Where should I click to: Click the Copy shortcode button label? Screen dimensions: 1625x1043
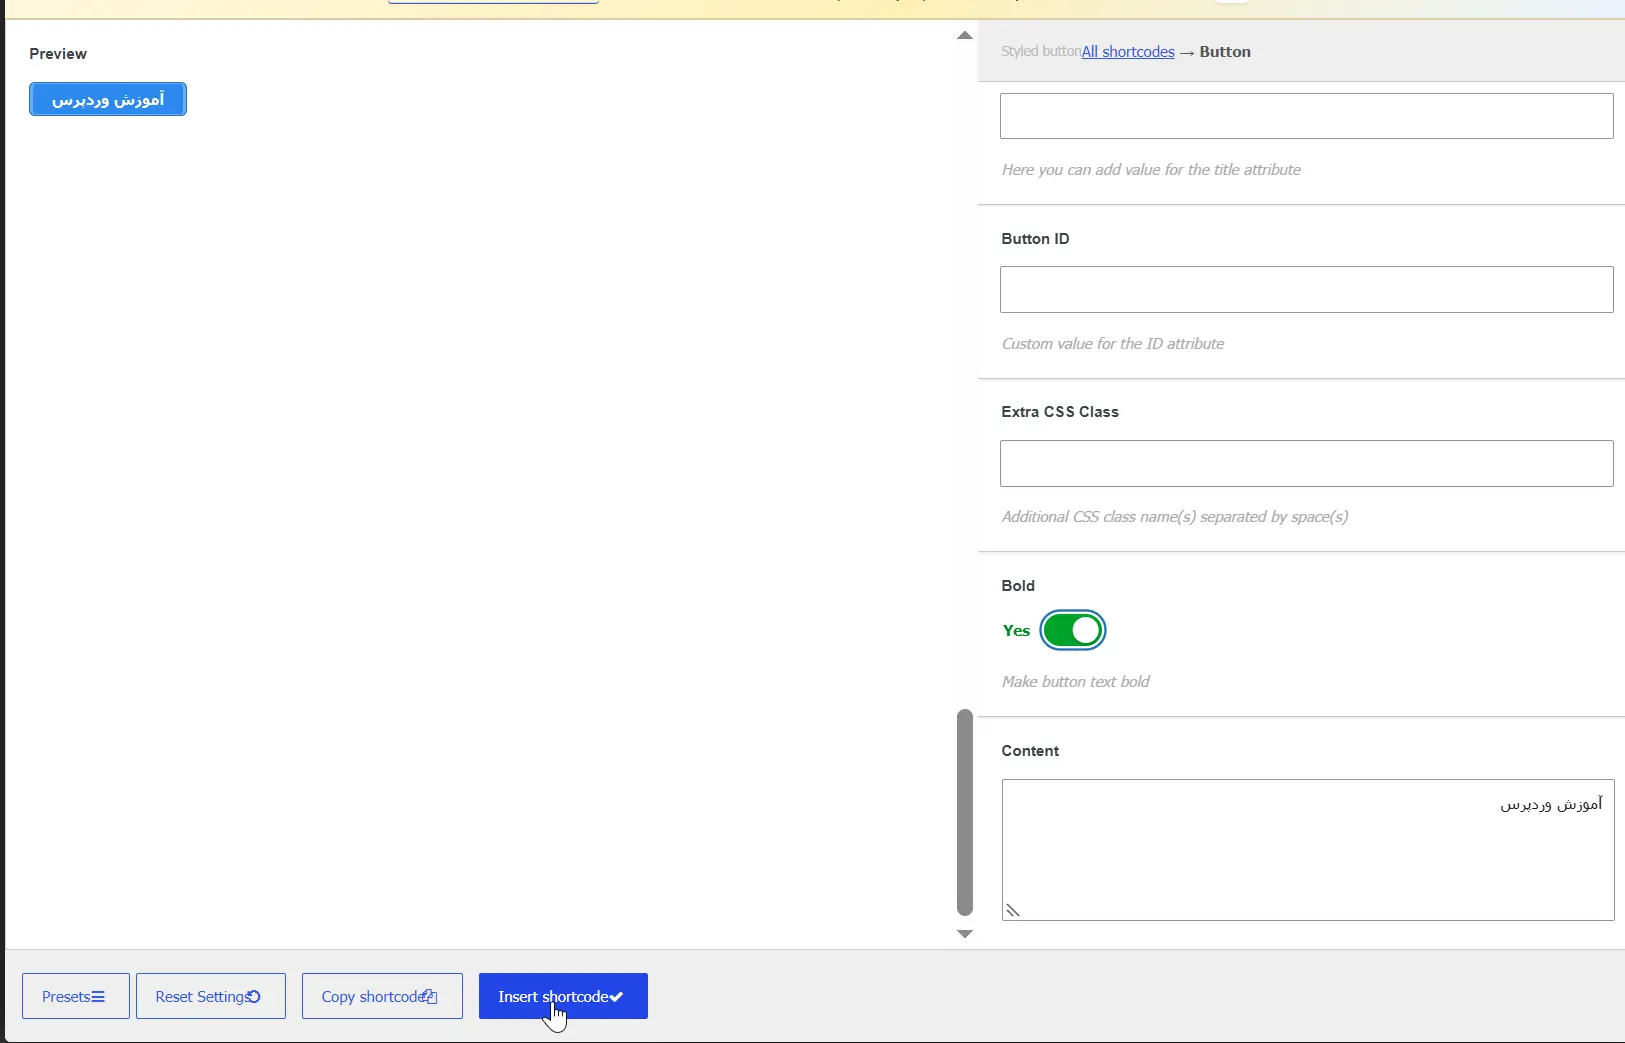coord(372,997)
